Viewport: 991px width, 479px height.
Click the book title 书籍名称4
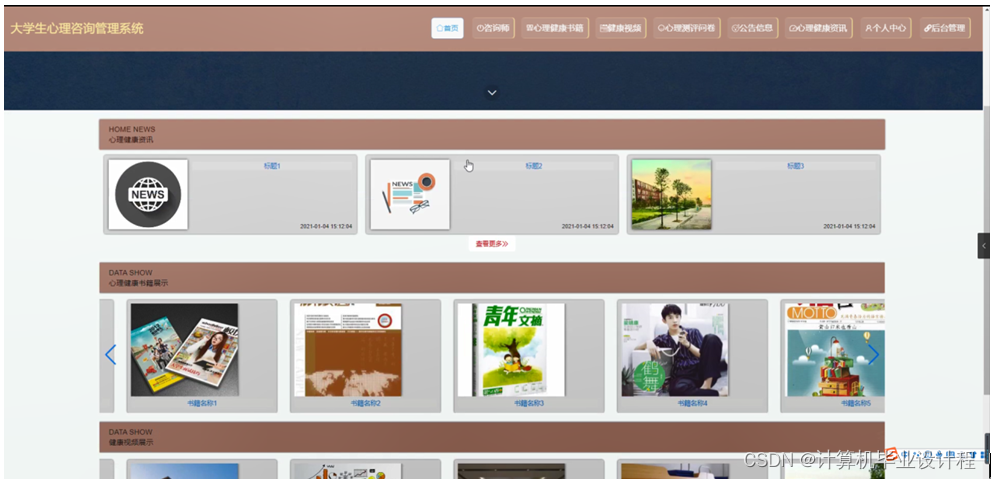coord(692,403)
